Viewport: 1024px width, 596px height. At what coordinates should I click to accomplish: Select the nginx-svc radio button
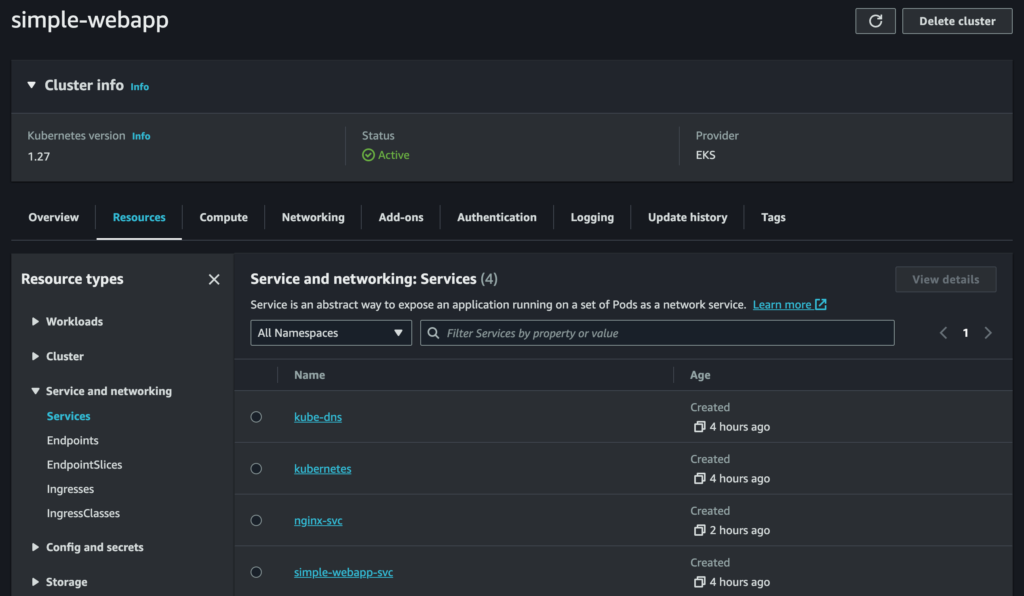tap(256, 521)
